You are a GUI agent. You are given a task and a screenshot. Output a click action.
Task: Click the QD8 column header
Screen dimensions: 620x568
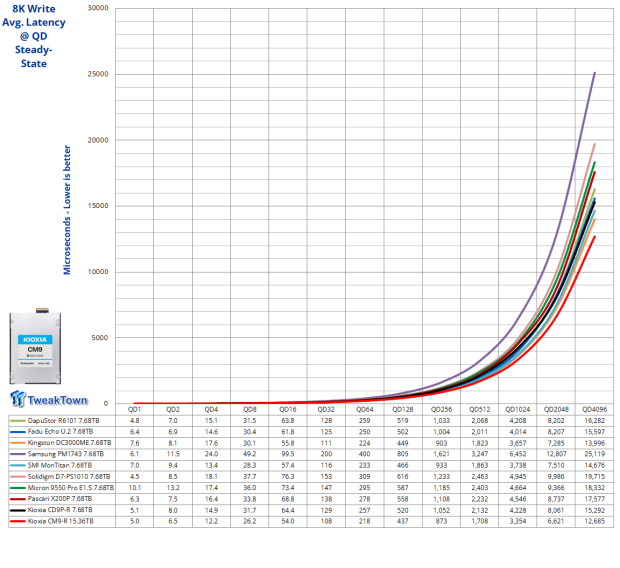pos(250,409)
